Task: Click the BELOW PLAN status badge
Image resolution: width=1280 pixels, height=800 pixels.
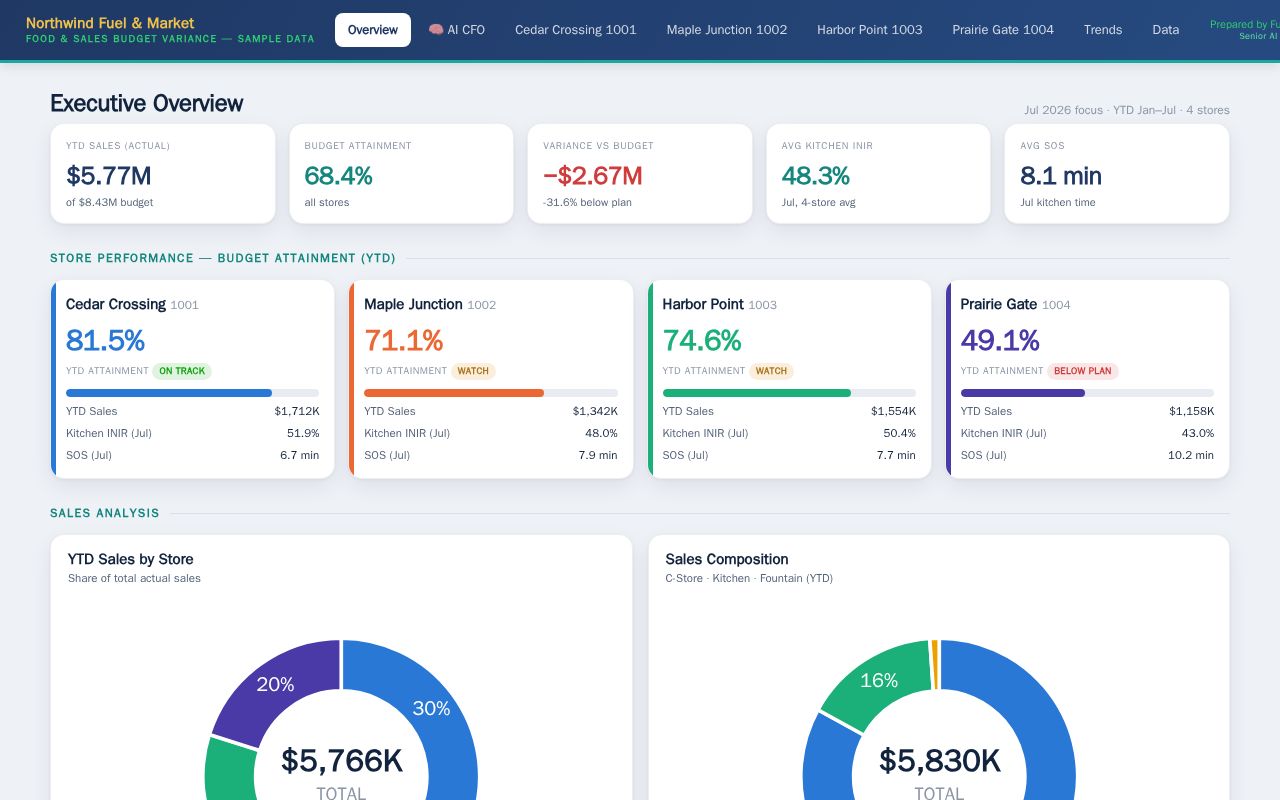Action: (1083, 371)
